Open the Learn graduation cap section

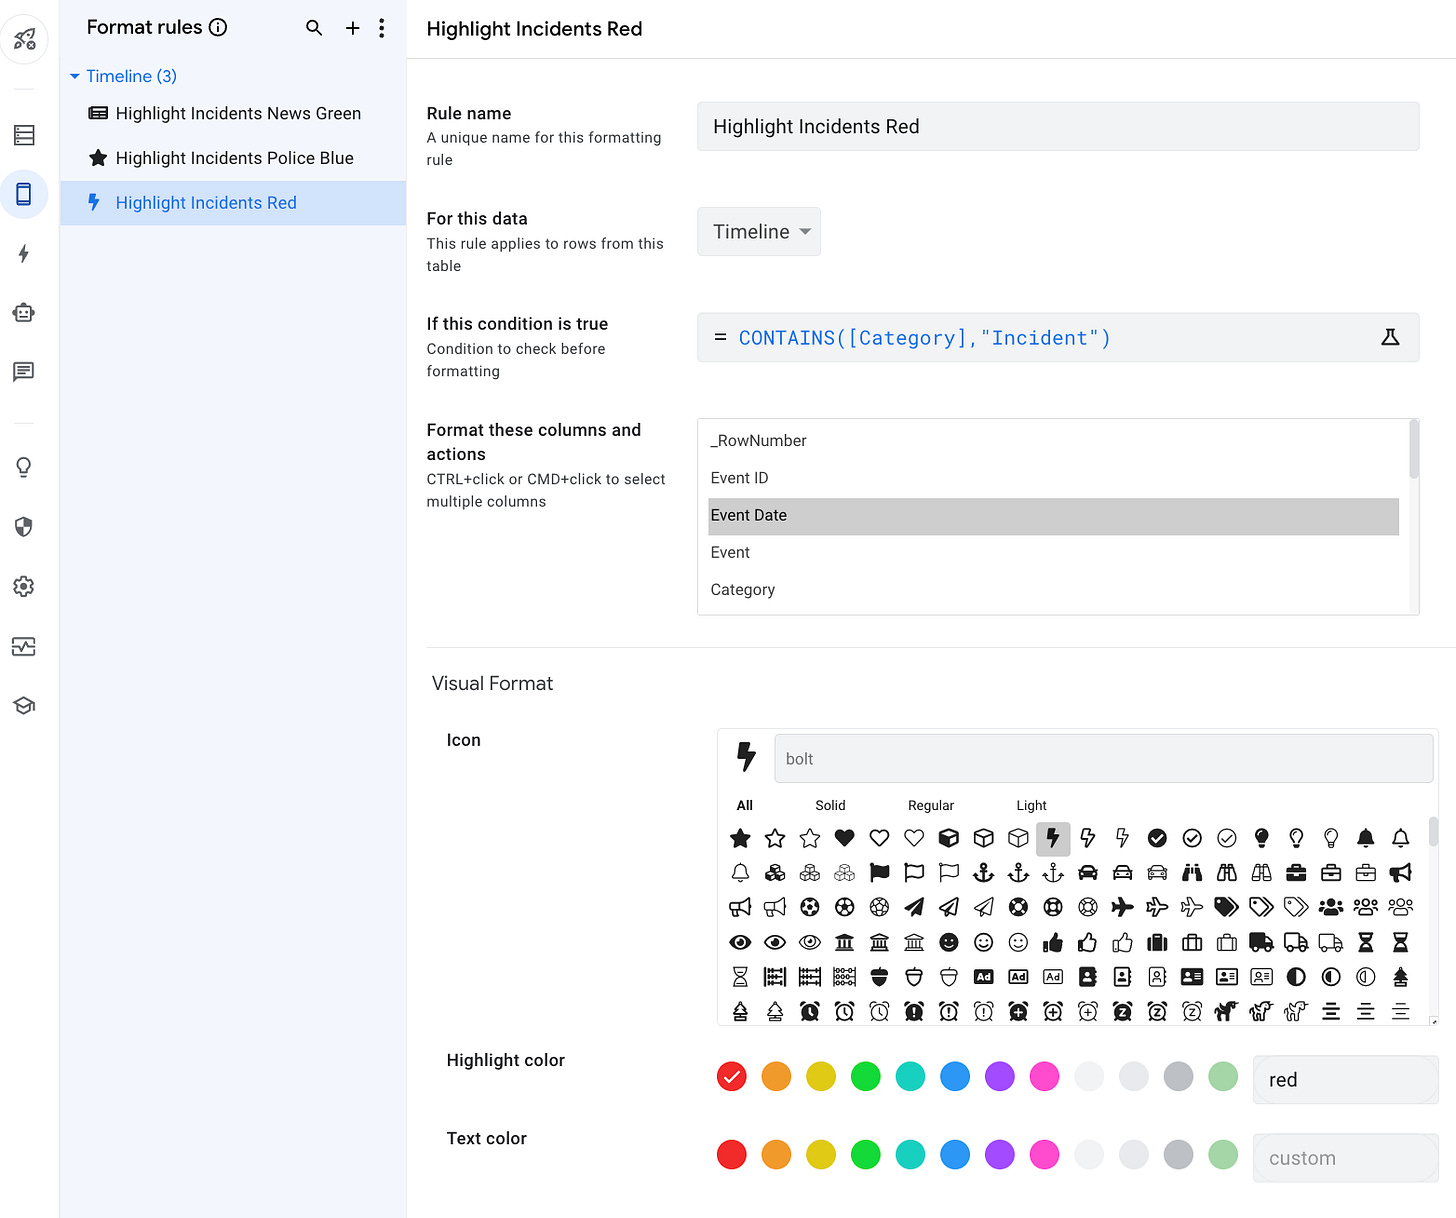[24, 705]
